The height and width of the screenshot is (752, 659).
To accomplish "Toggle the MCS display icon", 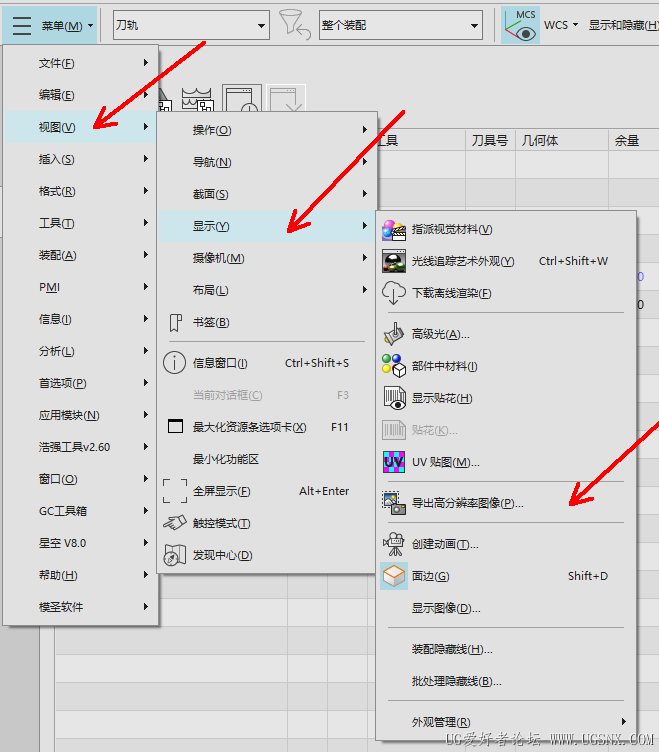I will (x=520, y=25).
